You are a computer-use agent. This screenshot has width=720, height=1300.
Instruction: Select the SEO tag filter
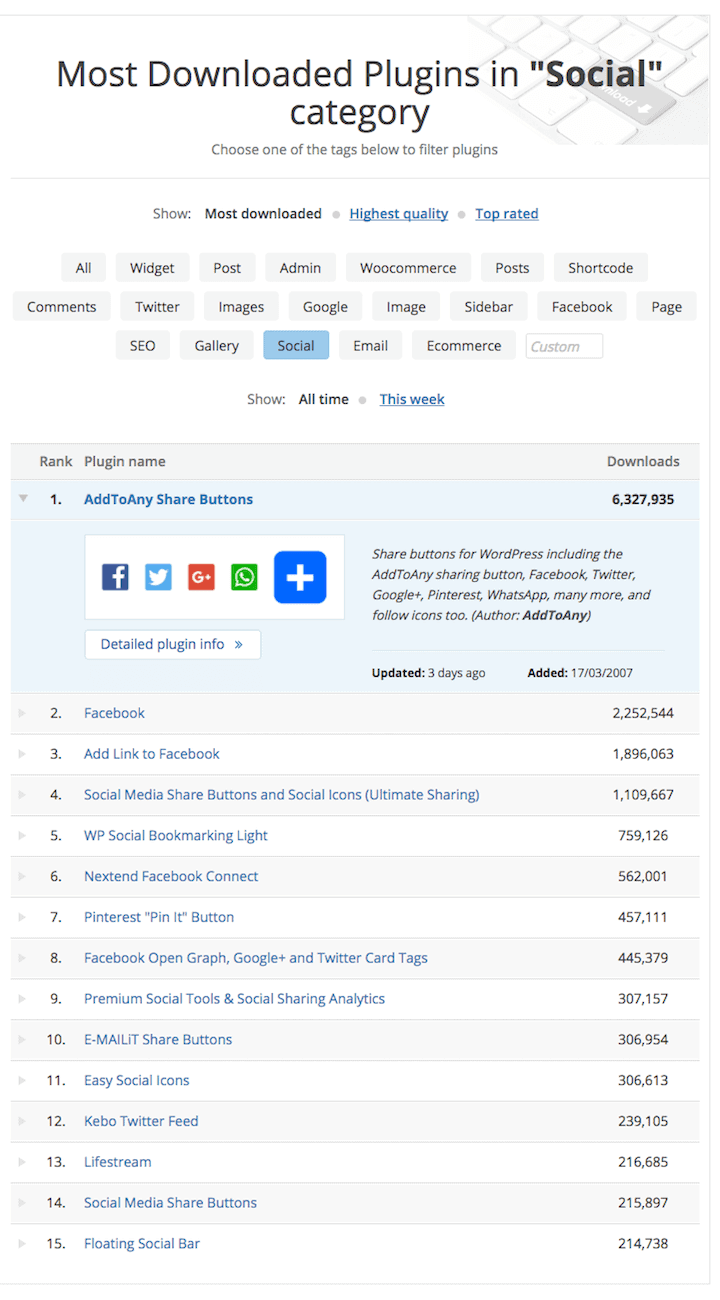coord(143,346)
